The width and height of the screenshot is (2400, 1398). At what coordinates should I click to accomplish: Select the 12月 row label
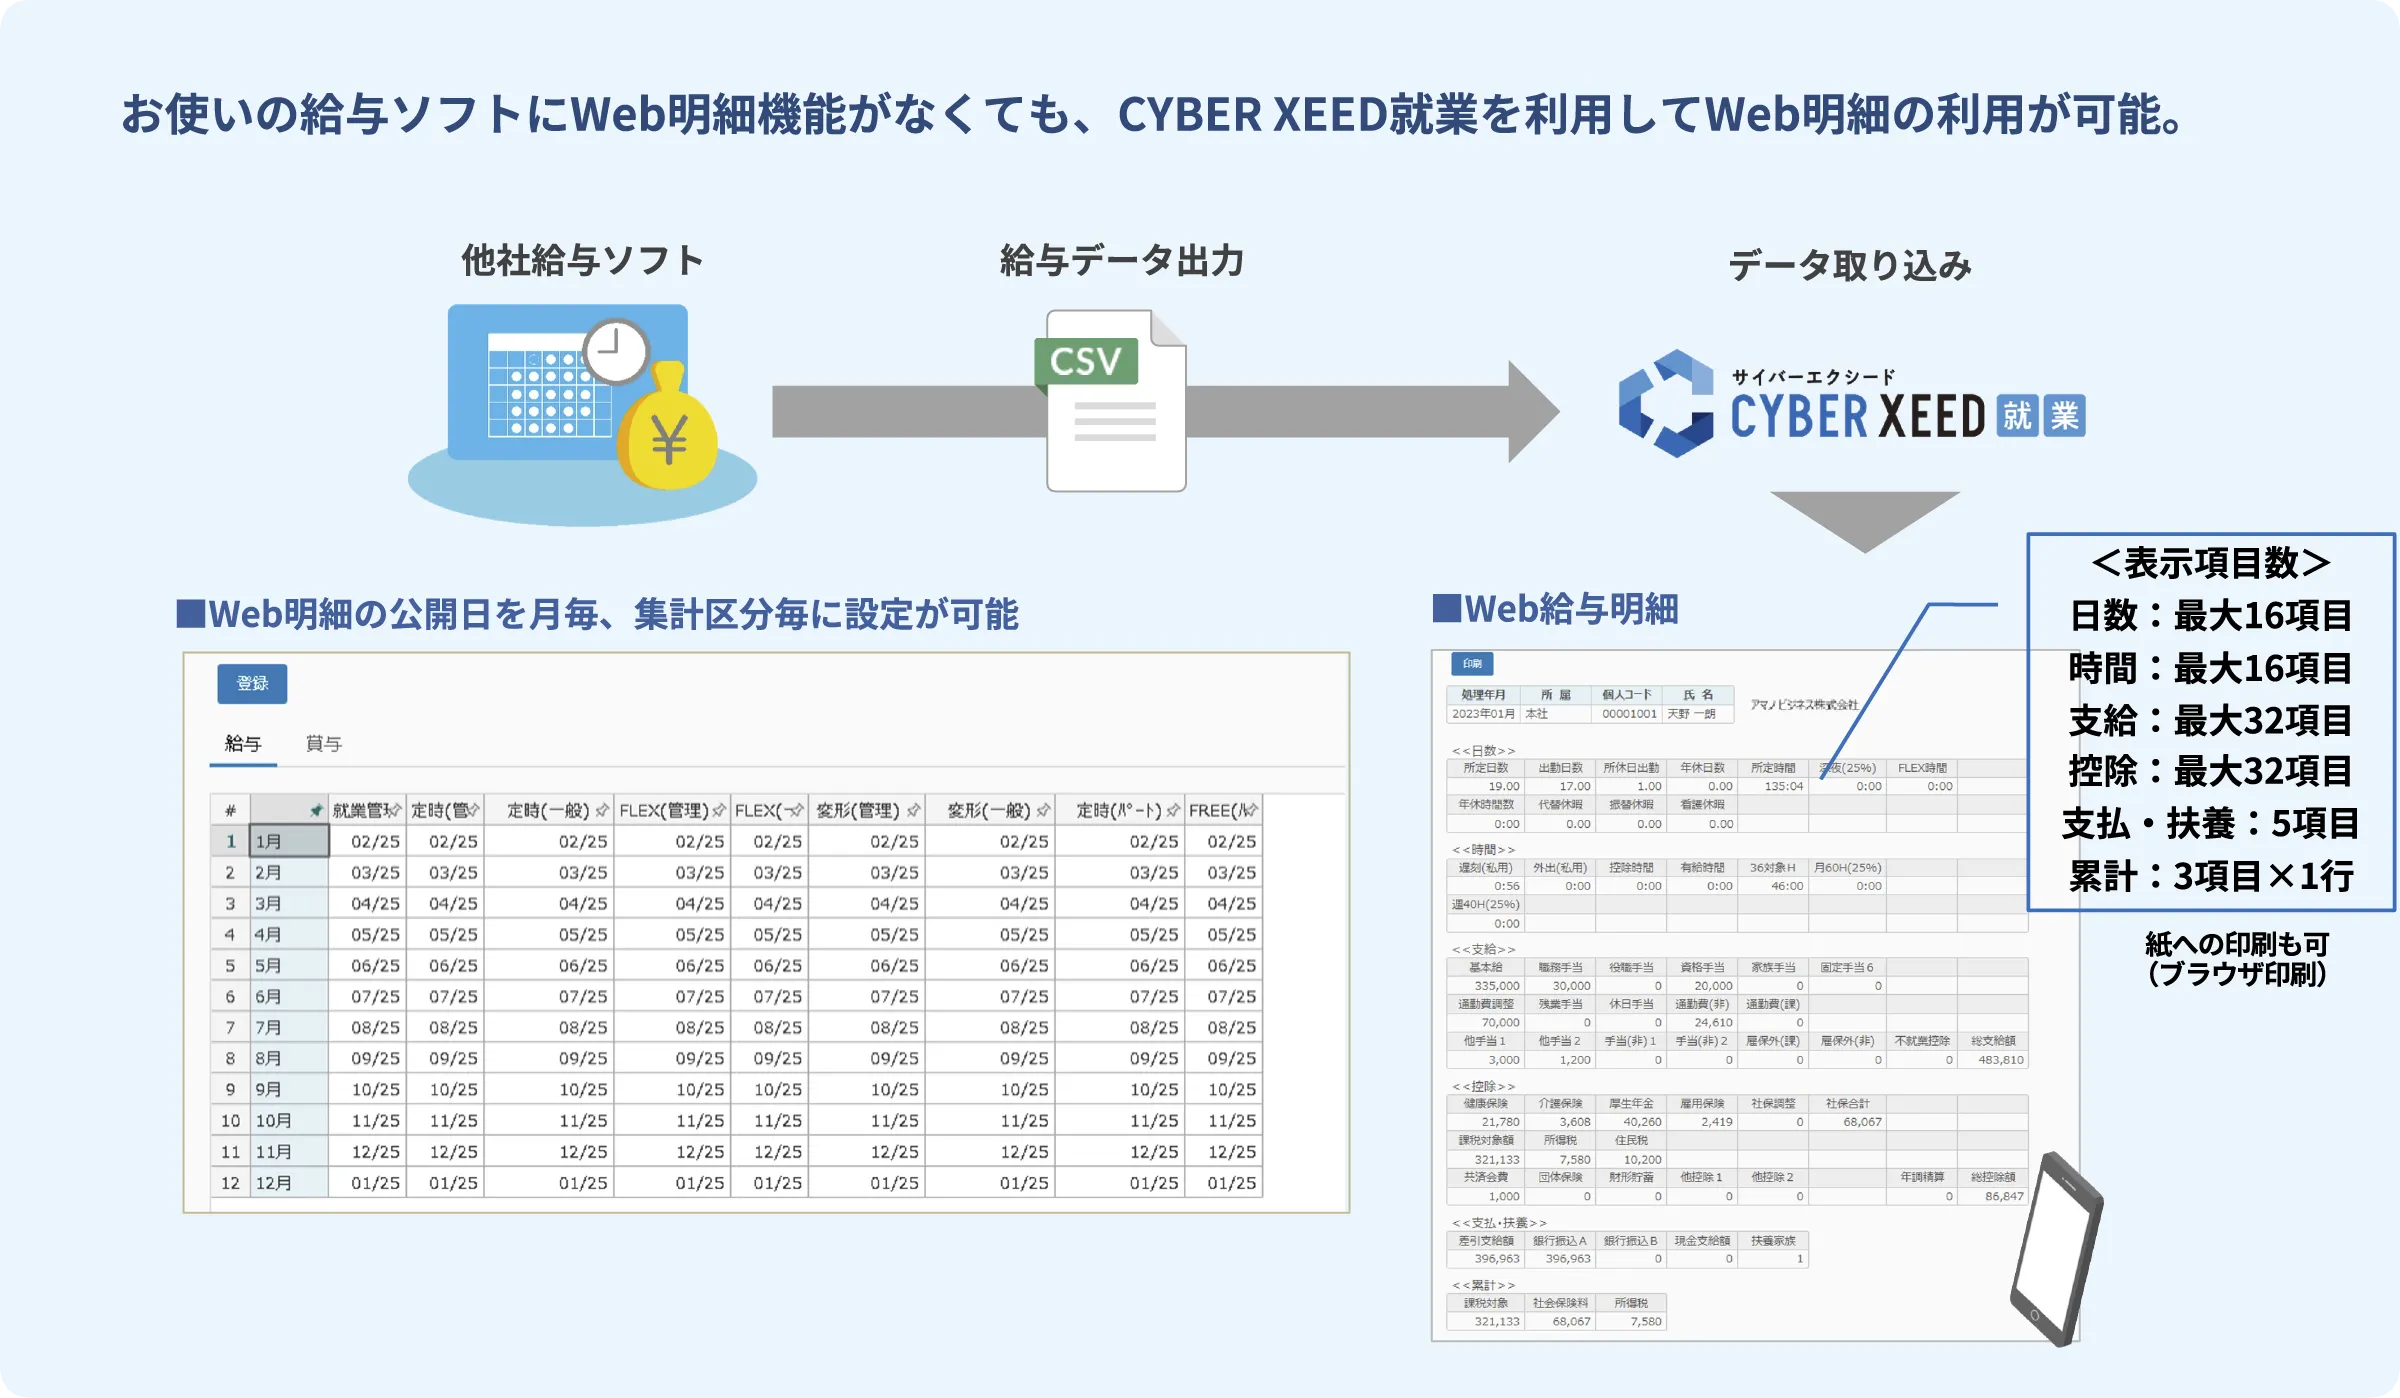click(x=289, y=1182)
